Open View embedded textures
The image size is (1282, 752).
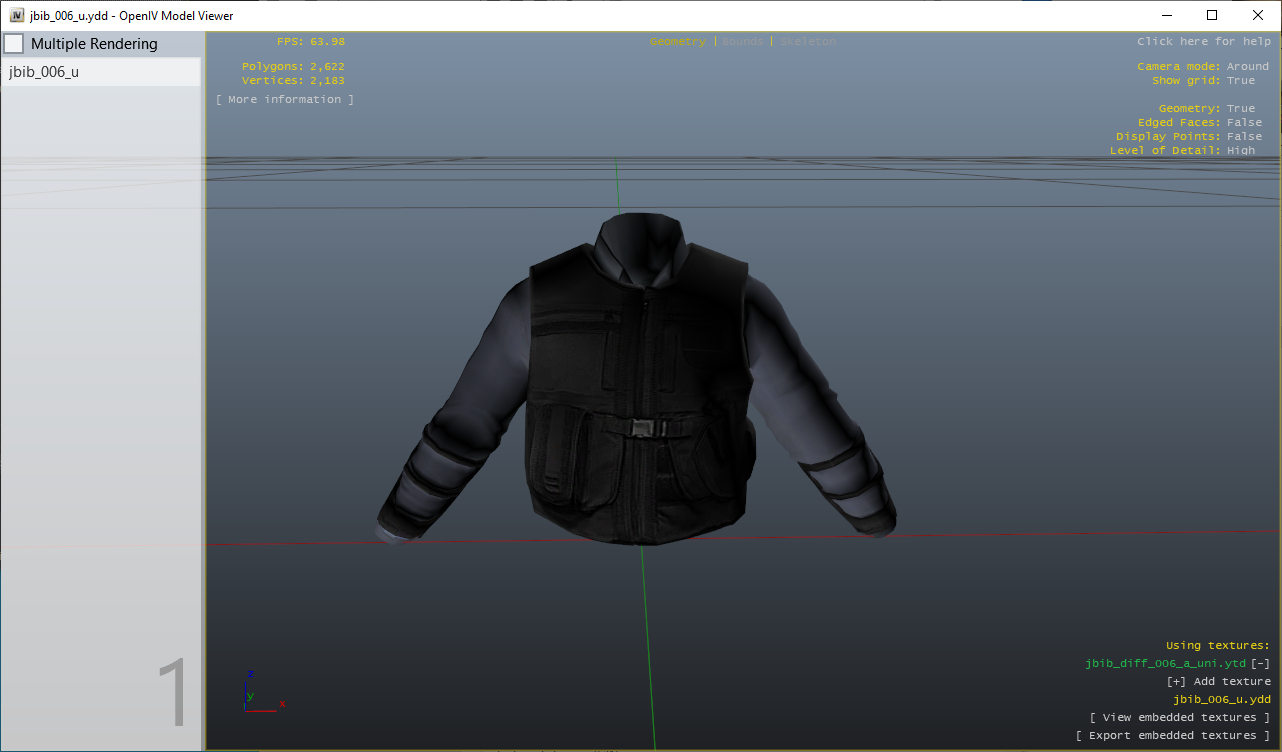tap(1180, 717)
